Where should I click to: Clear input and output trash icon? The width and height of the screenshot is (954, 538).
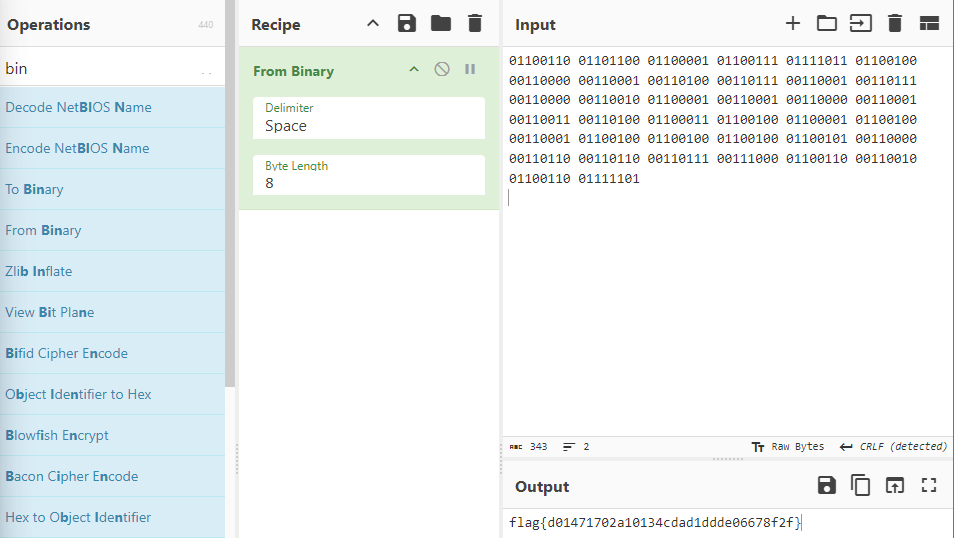894,24
